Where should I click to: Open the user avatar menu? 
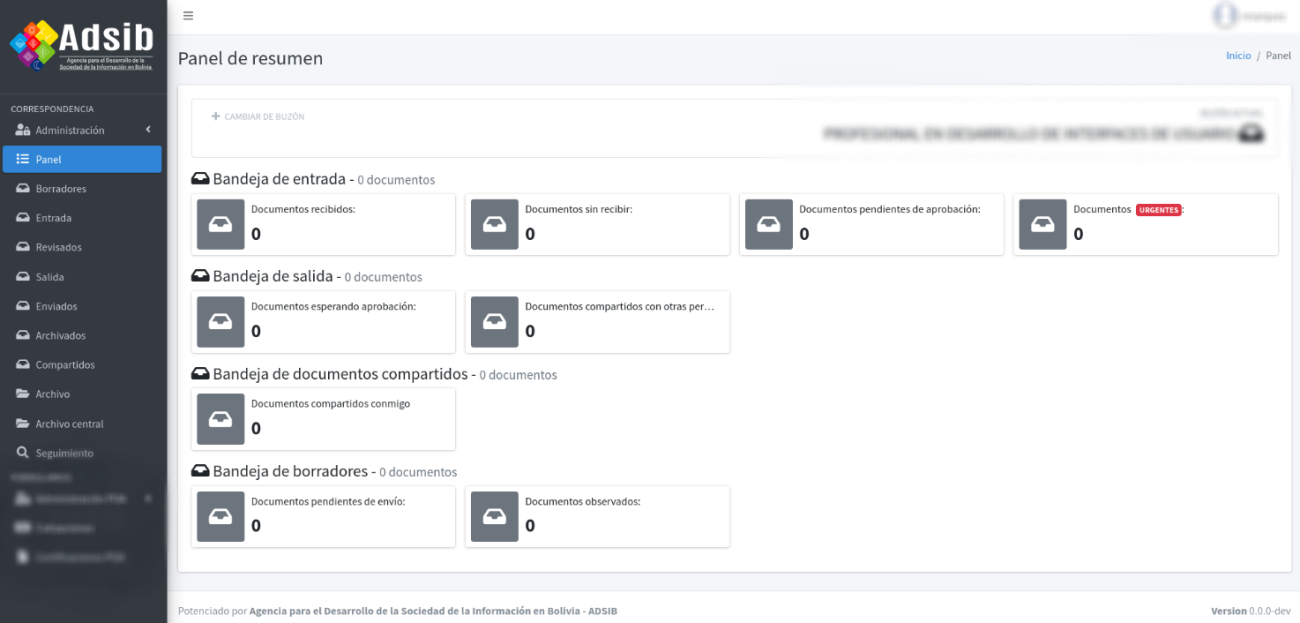1225,15
